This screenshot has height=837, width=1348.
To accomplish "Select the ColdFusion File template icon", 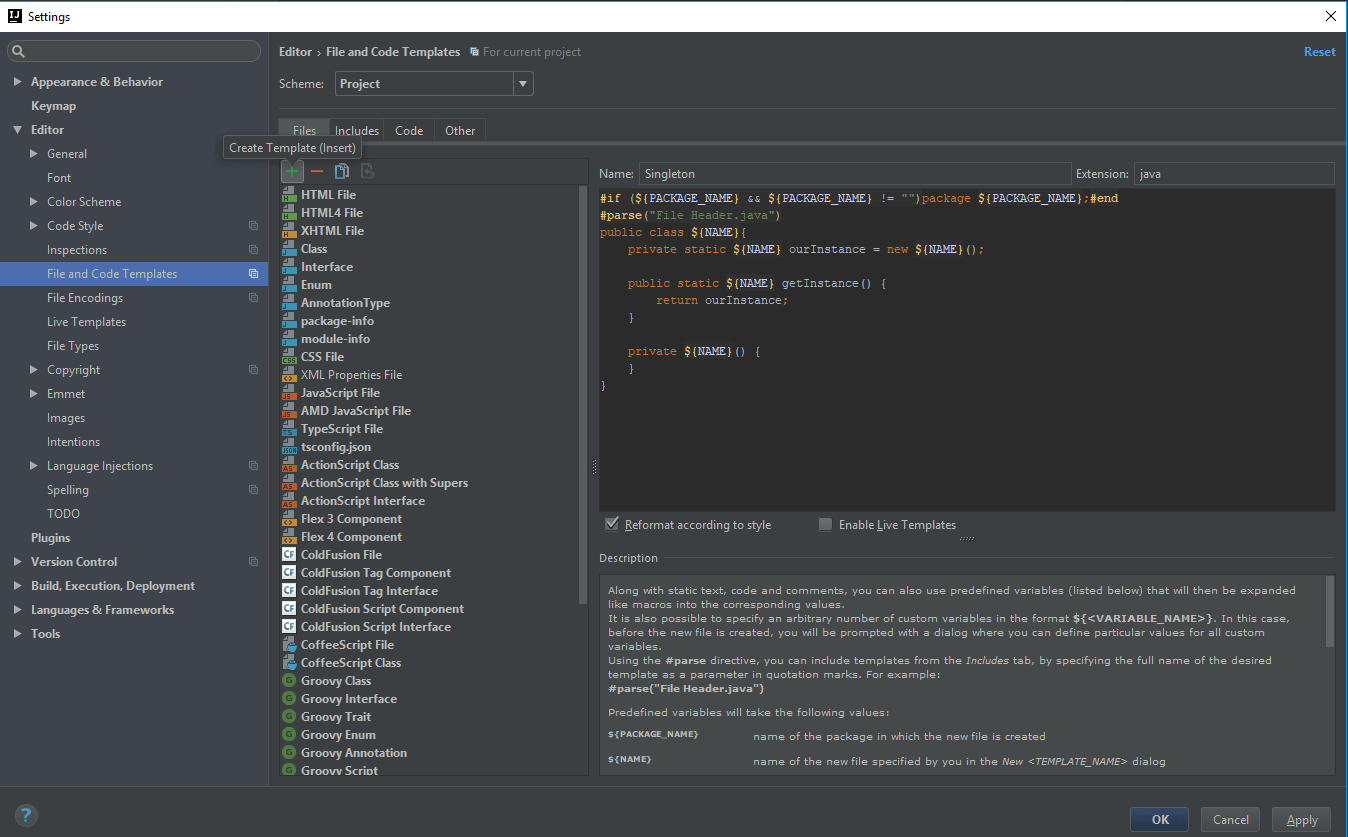I will pos(289,555).
